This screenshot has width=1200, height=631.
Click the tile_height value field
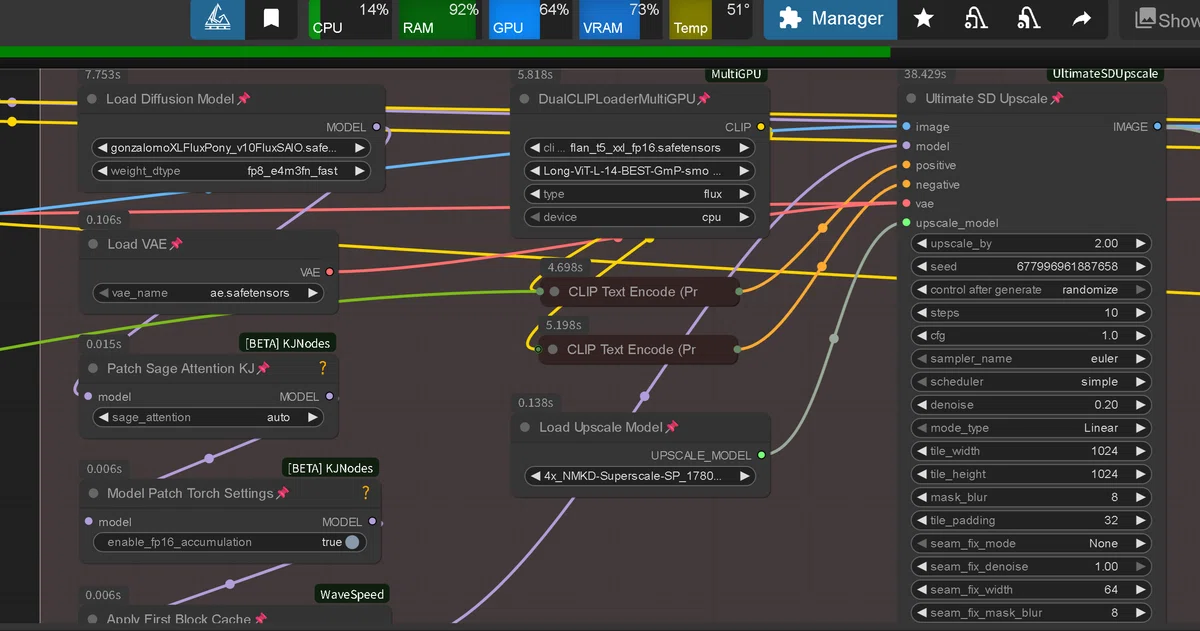[1031, 474]
